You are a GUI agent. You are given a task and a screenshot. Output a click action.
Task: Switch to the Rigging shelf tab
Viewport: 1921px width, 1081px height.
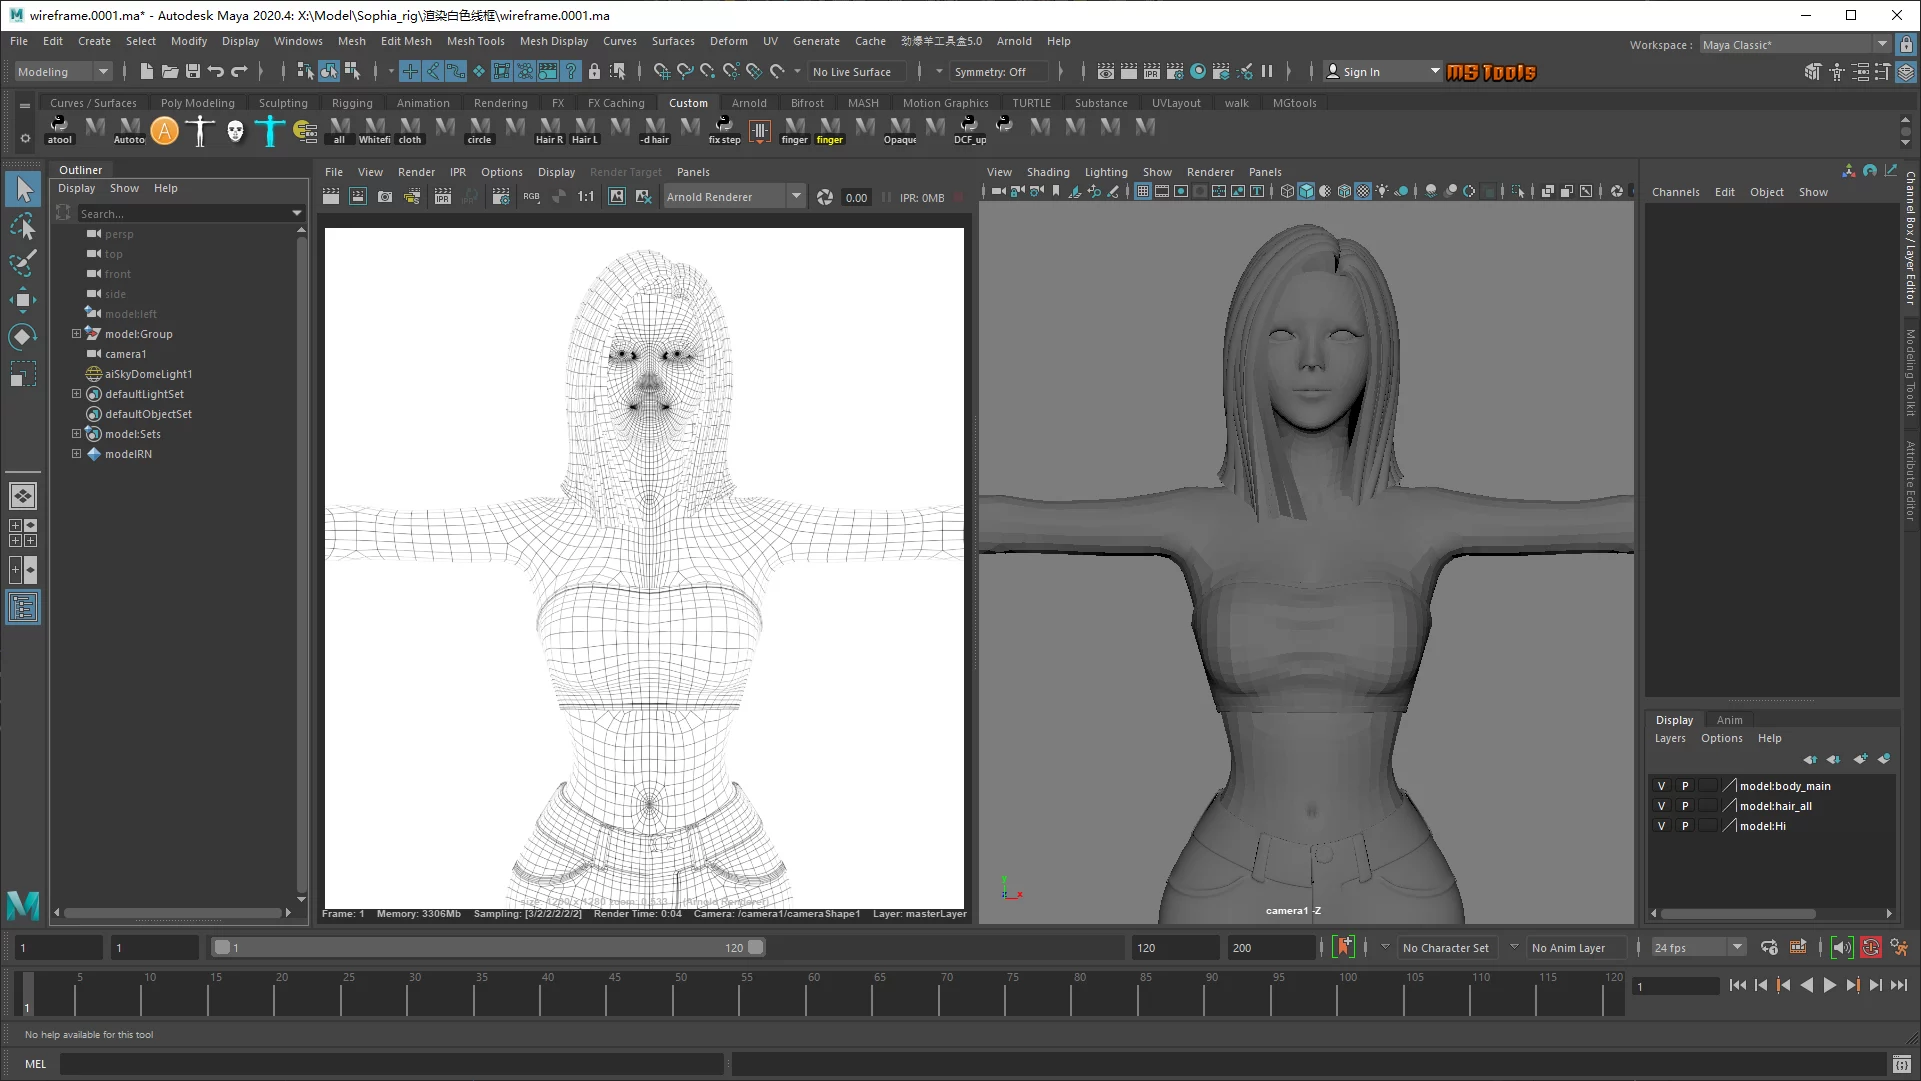[x=352, y=103]
